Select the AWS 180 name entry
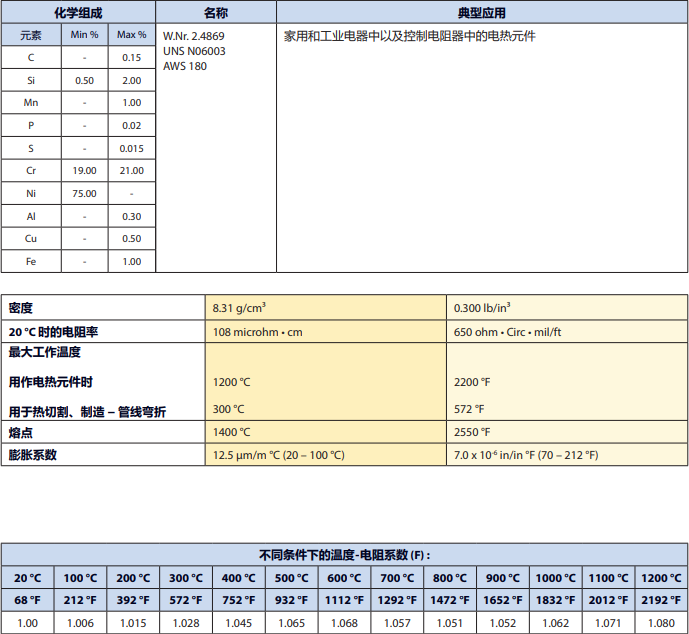 click(x=185, y=66)
